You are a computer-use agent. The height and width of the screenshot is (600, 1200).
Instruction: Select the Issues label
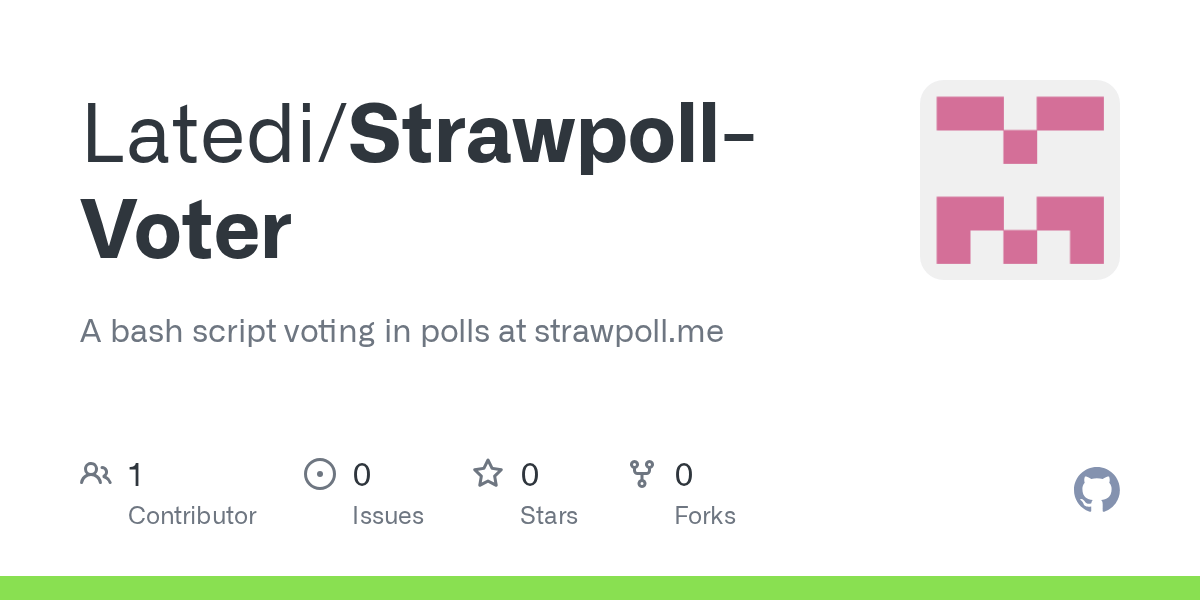387,516
